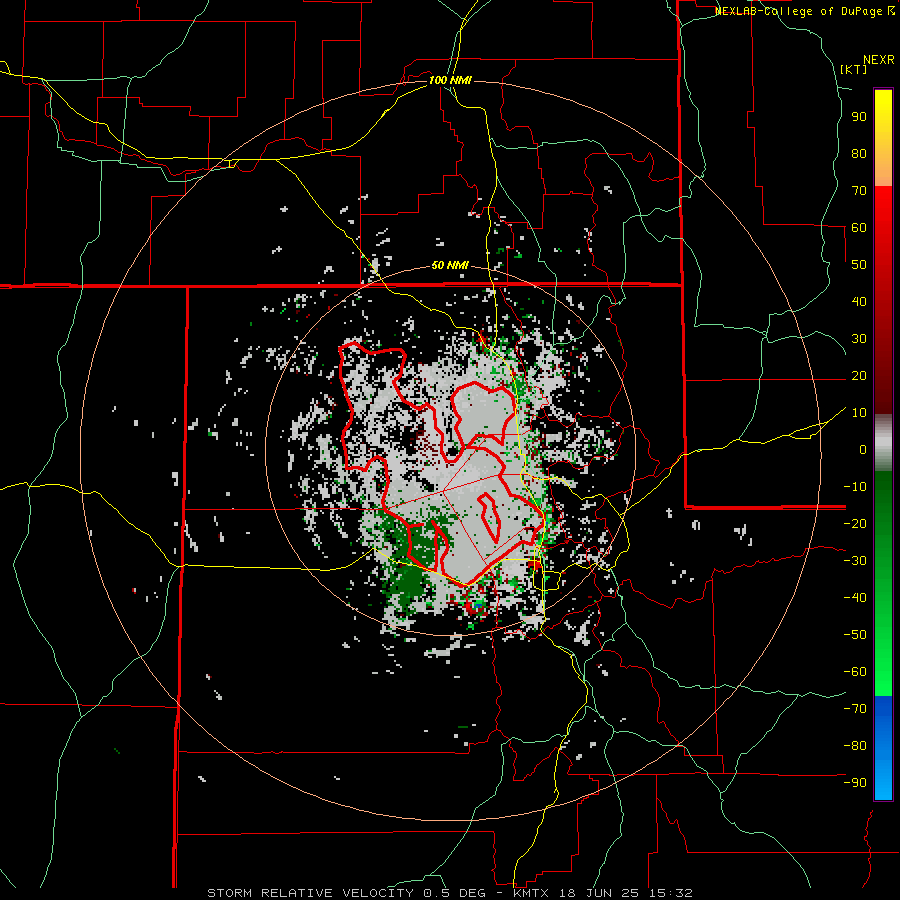Click the "-90" scale value
This screenshot has height=900, width=900.
(x=855, y=783)
